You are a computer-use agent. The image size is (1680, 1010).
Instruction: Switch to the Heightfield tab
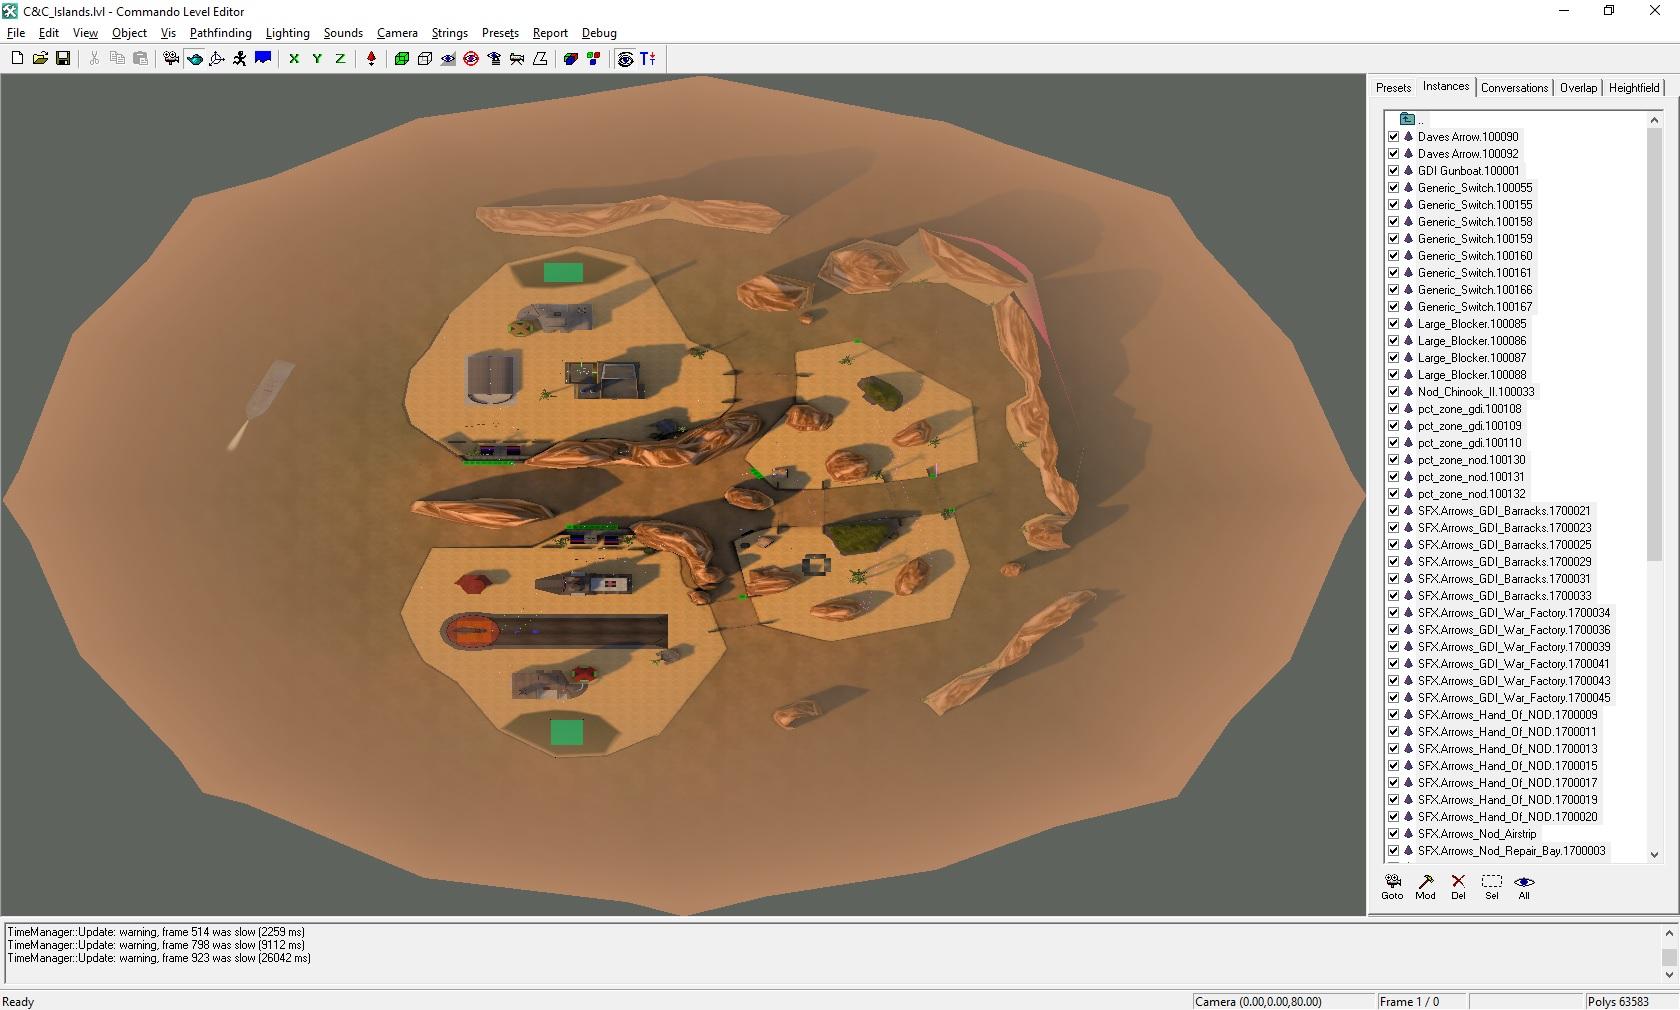point(1633,88)
